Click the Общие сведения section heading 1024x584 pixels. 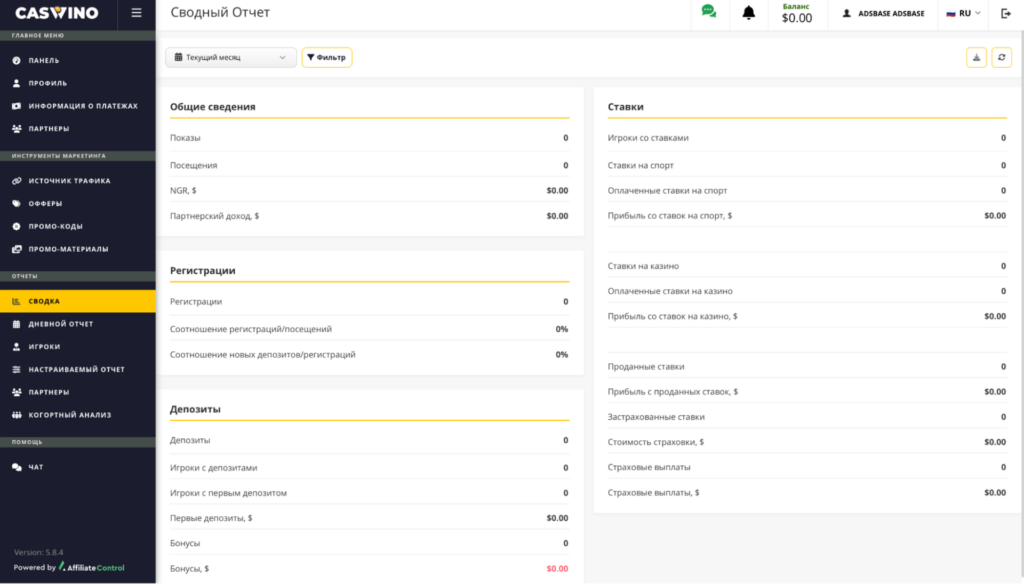point(213,106)
